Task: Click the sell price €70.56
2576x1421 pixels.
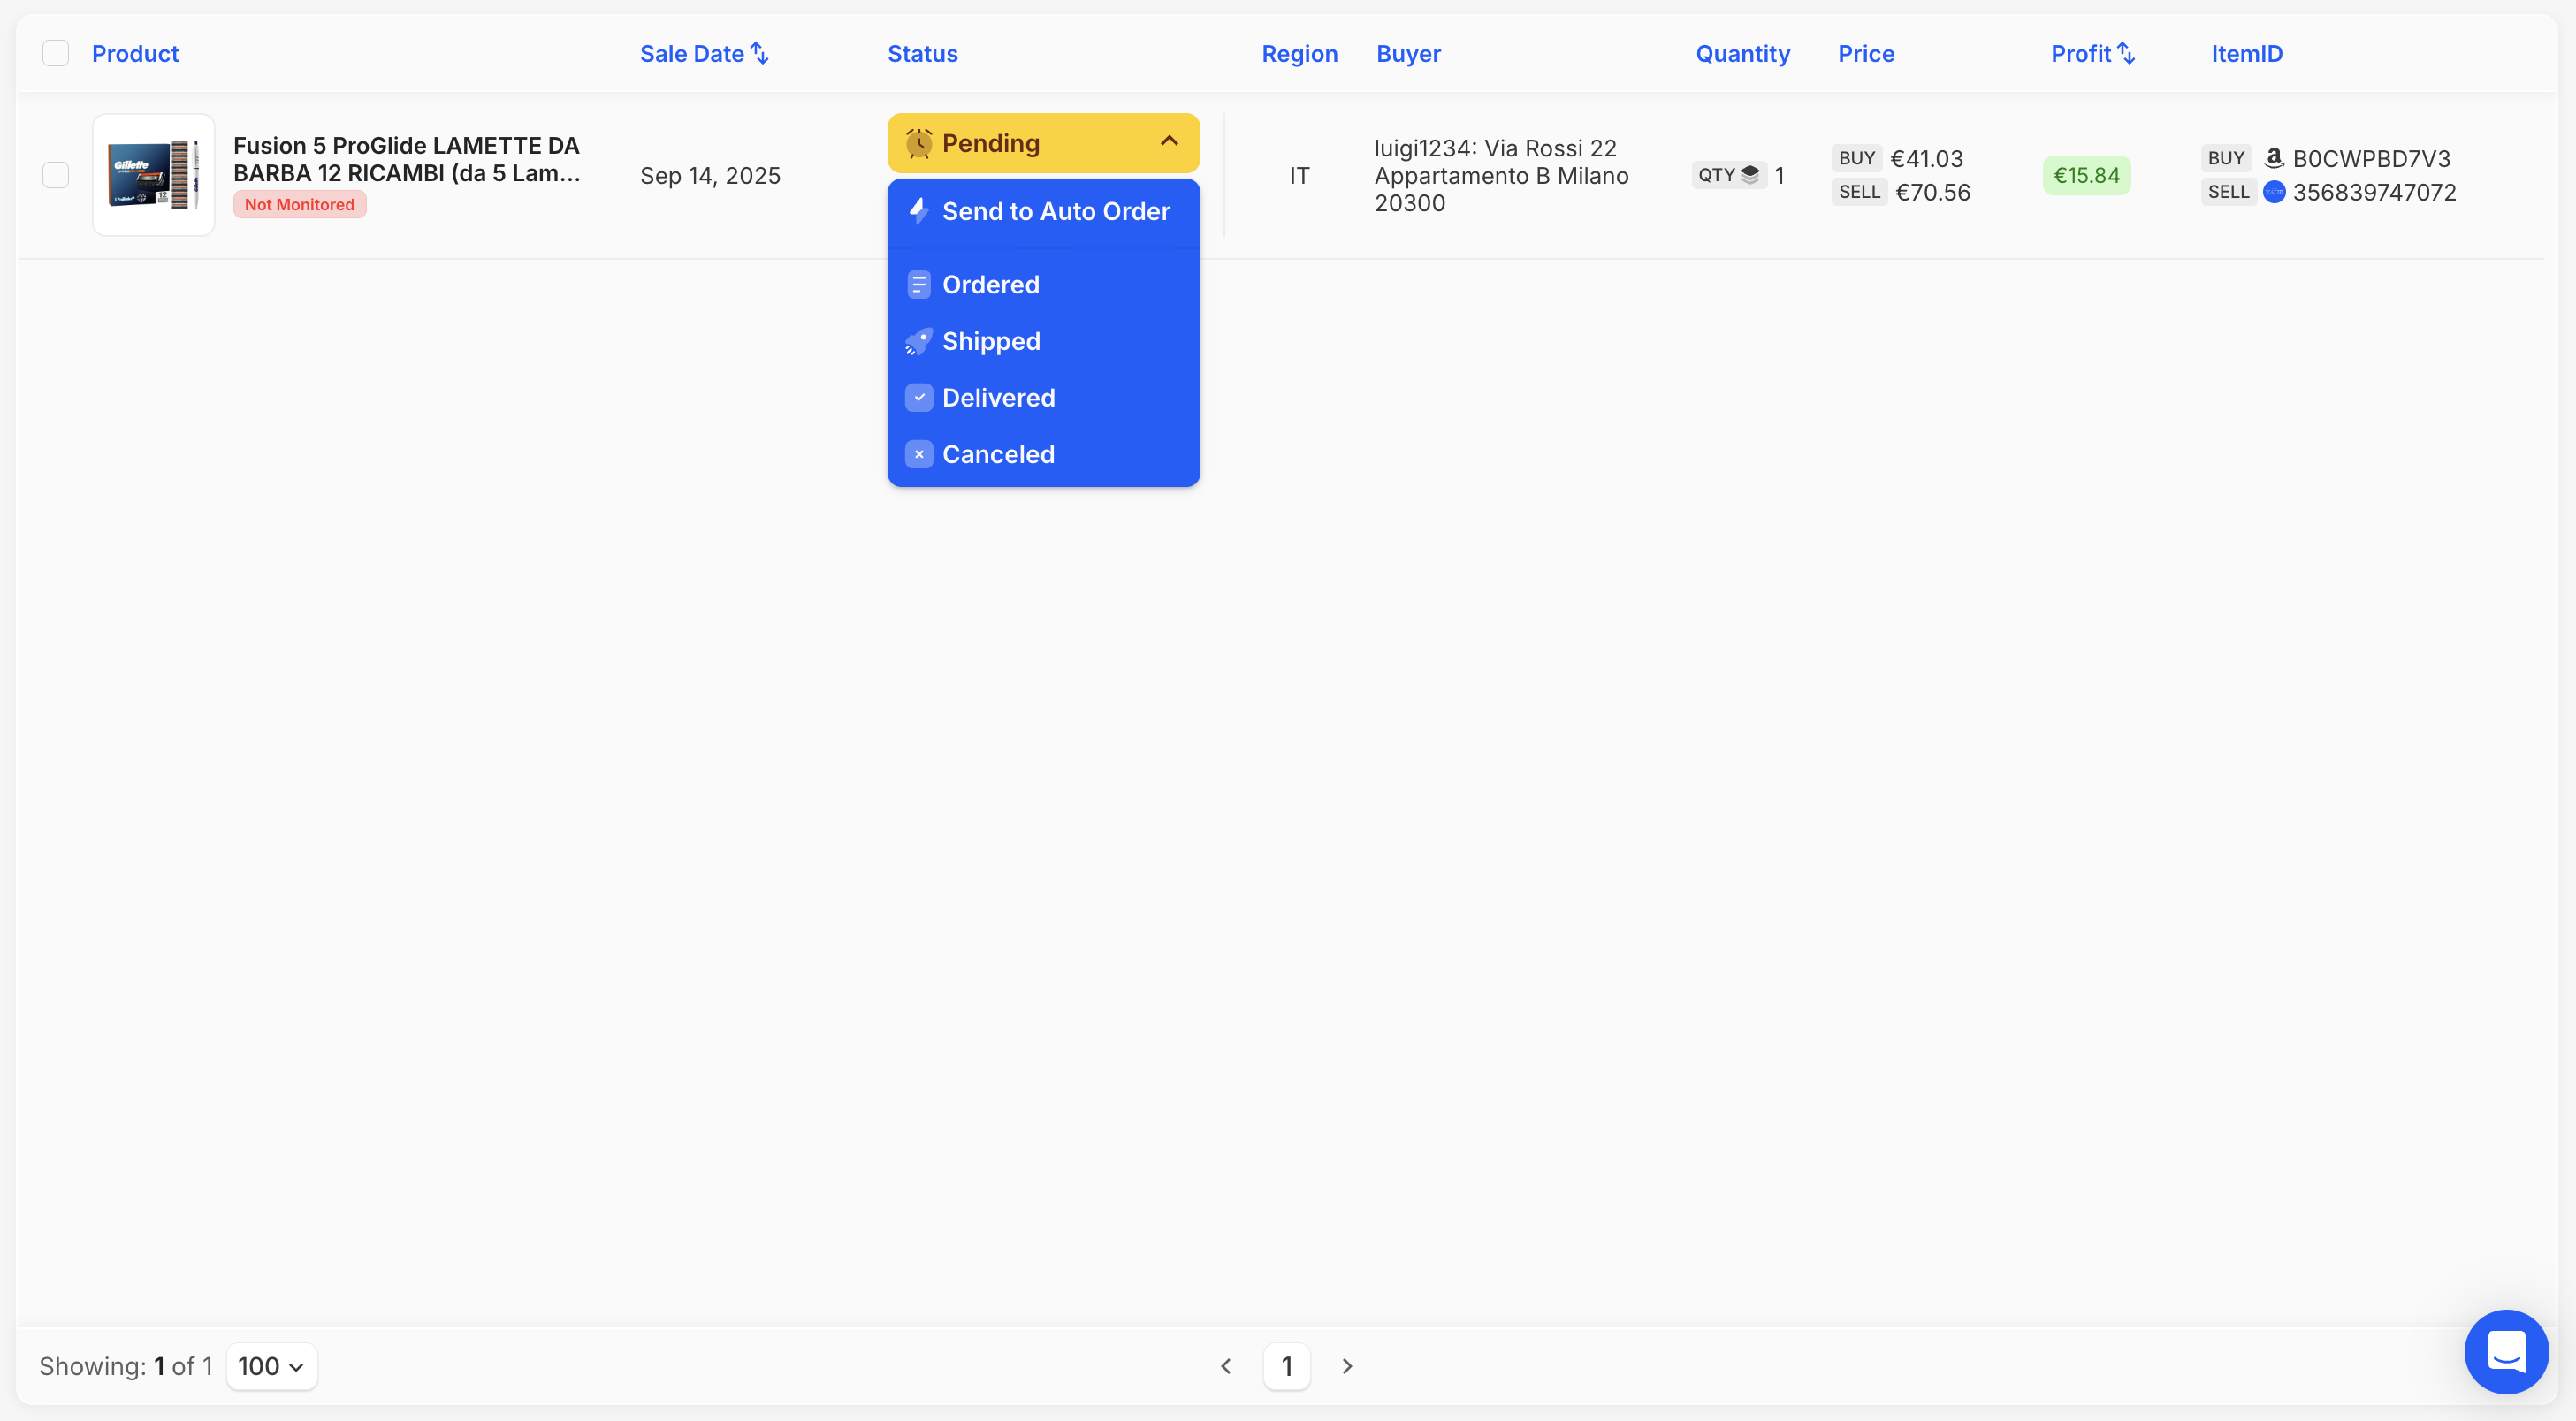Action: click(1932, 192)
